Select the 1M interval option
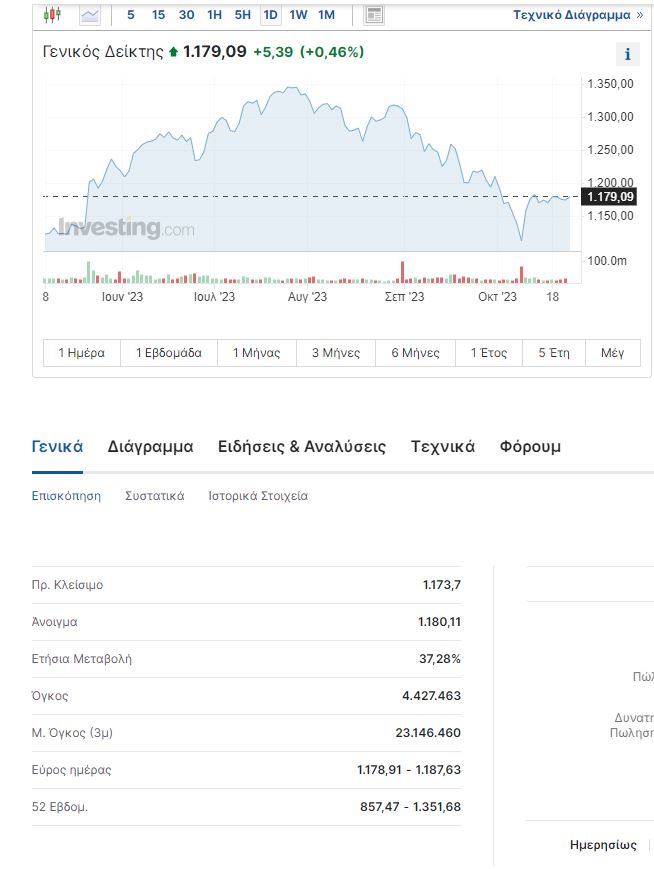Viewport: 654px width, 869px height. [326, 15]
